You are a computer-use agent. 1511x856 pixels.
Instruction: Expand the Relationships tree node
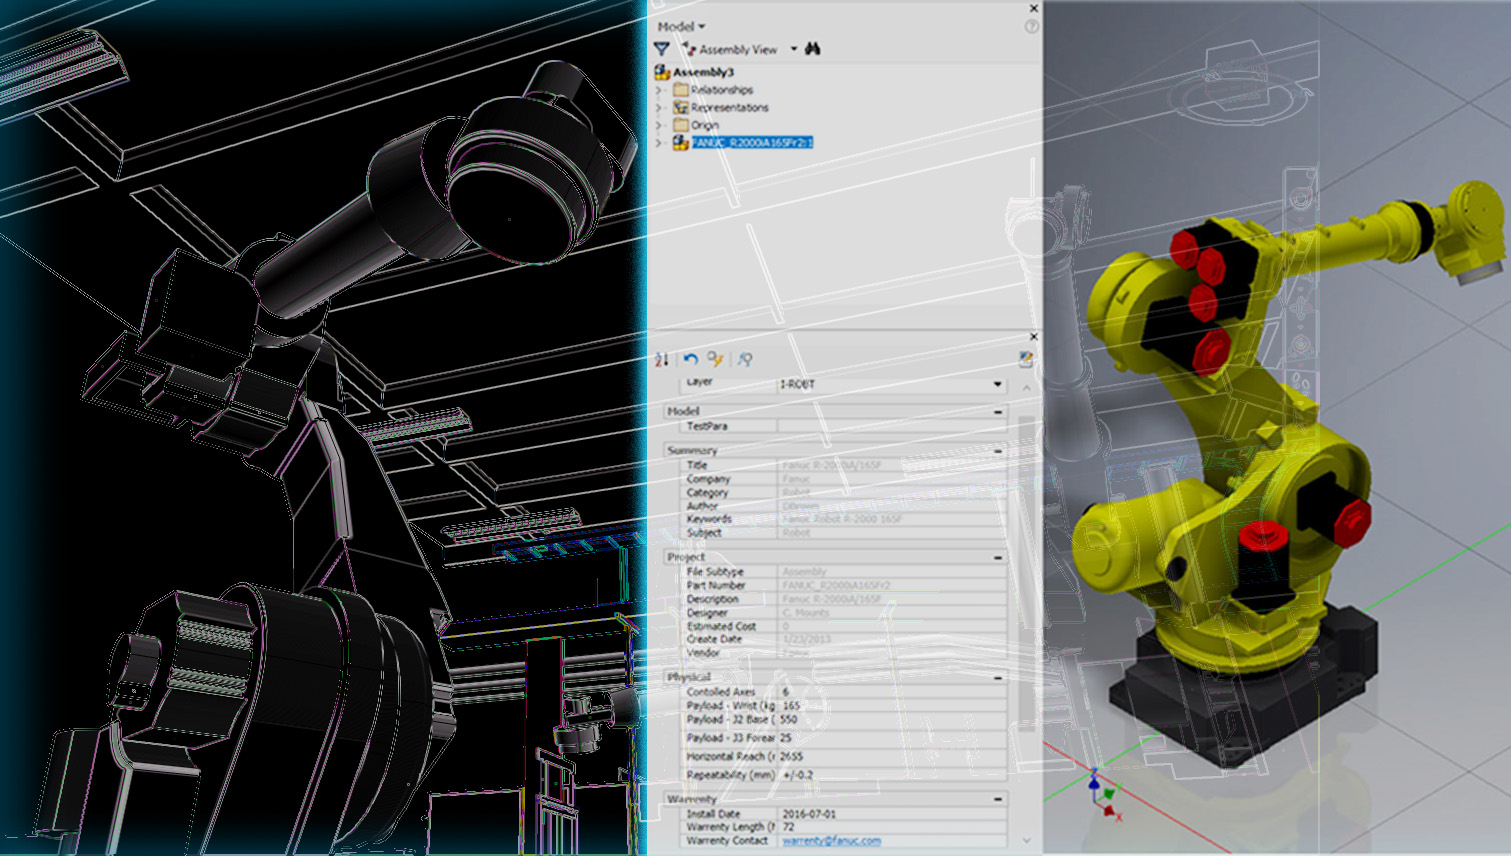659,90
